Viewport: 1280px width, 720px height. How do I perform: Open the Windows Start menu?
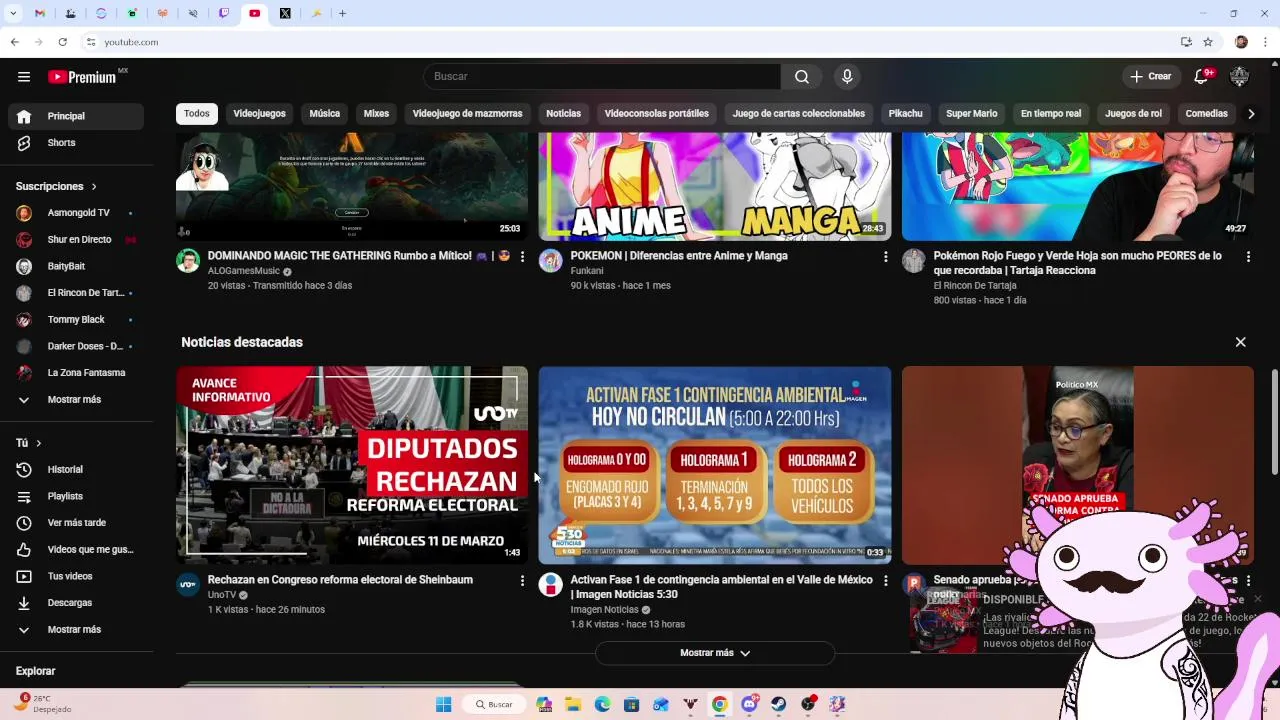tap(444, 704)
